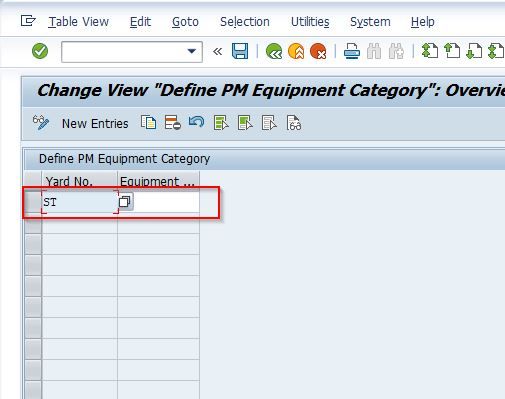Open the Utilities menu

pyautogui.click(x=310, y=22)
